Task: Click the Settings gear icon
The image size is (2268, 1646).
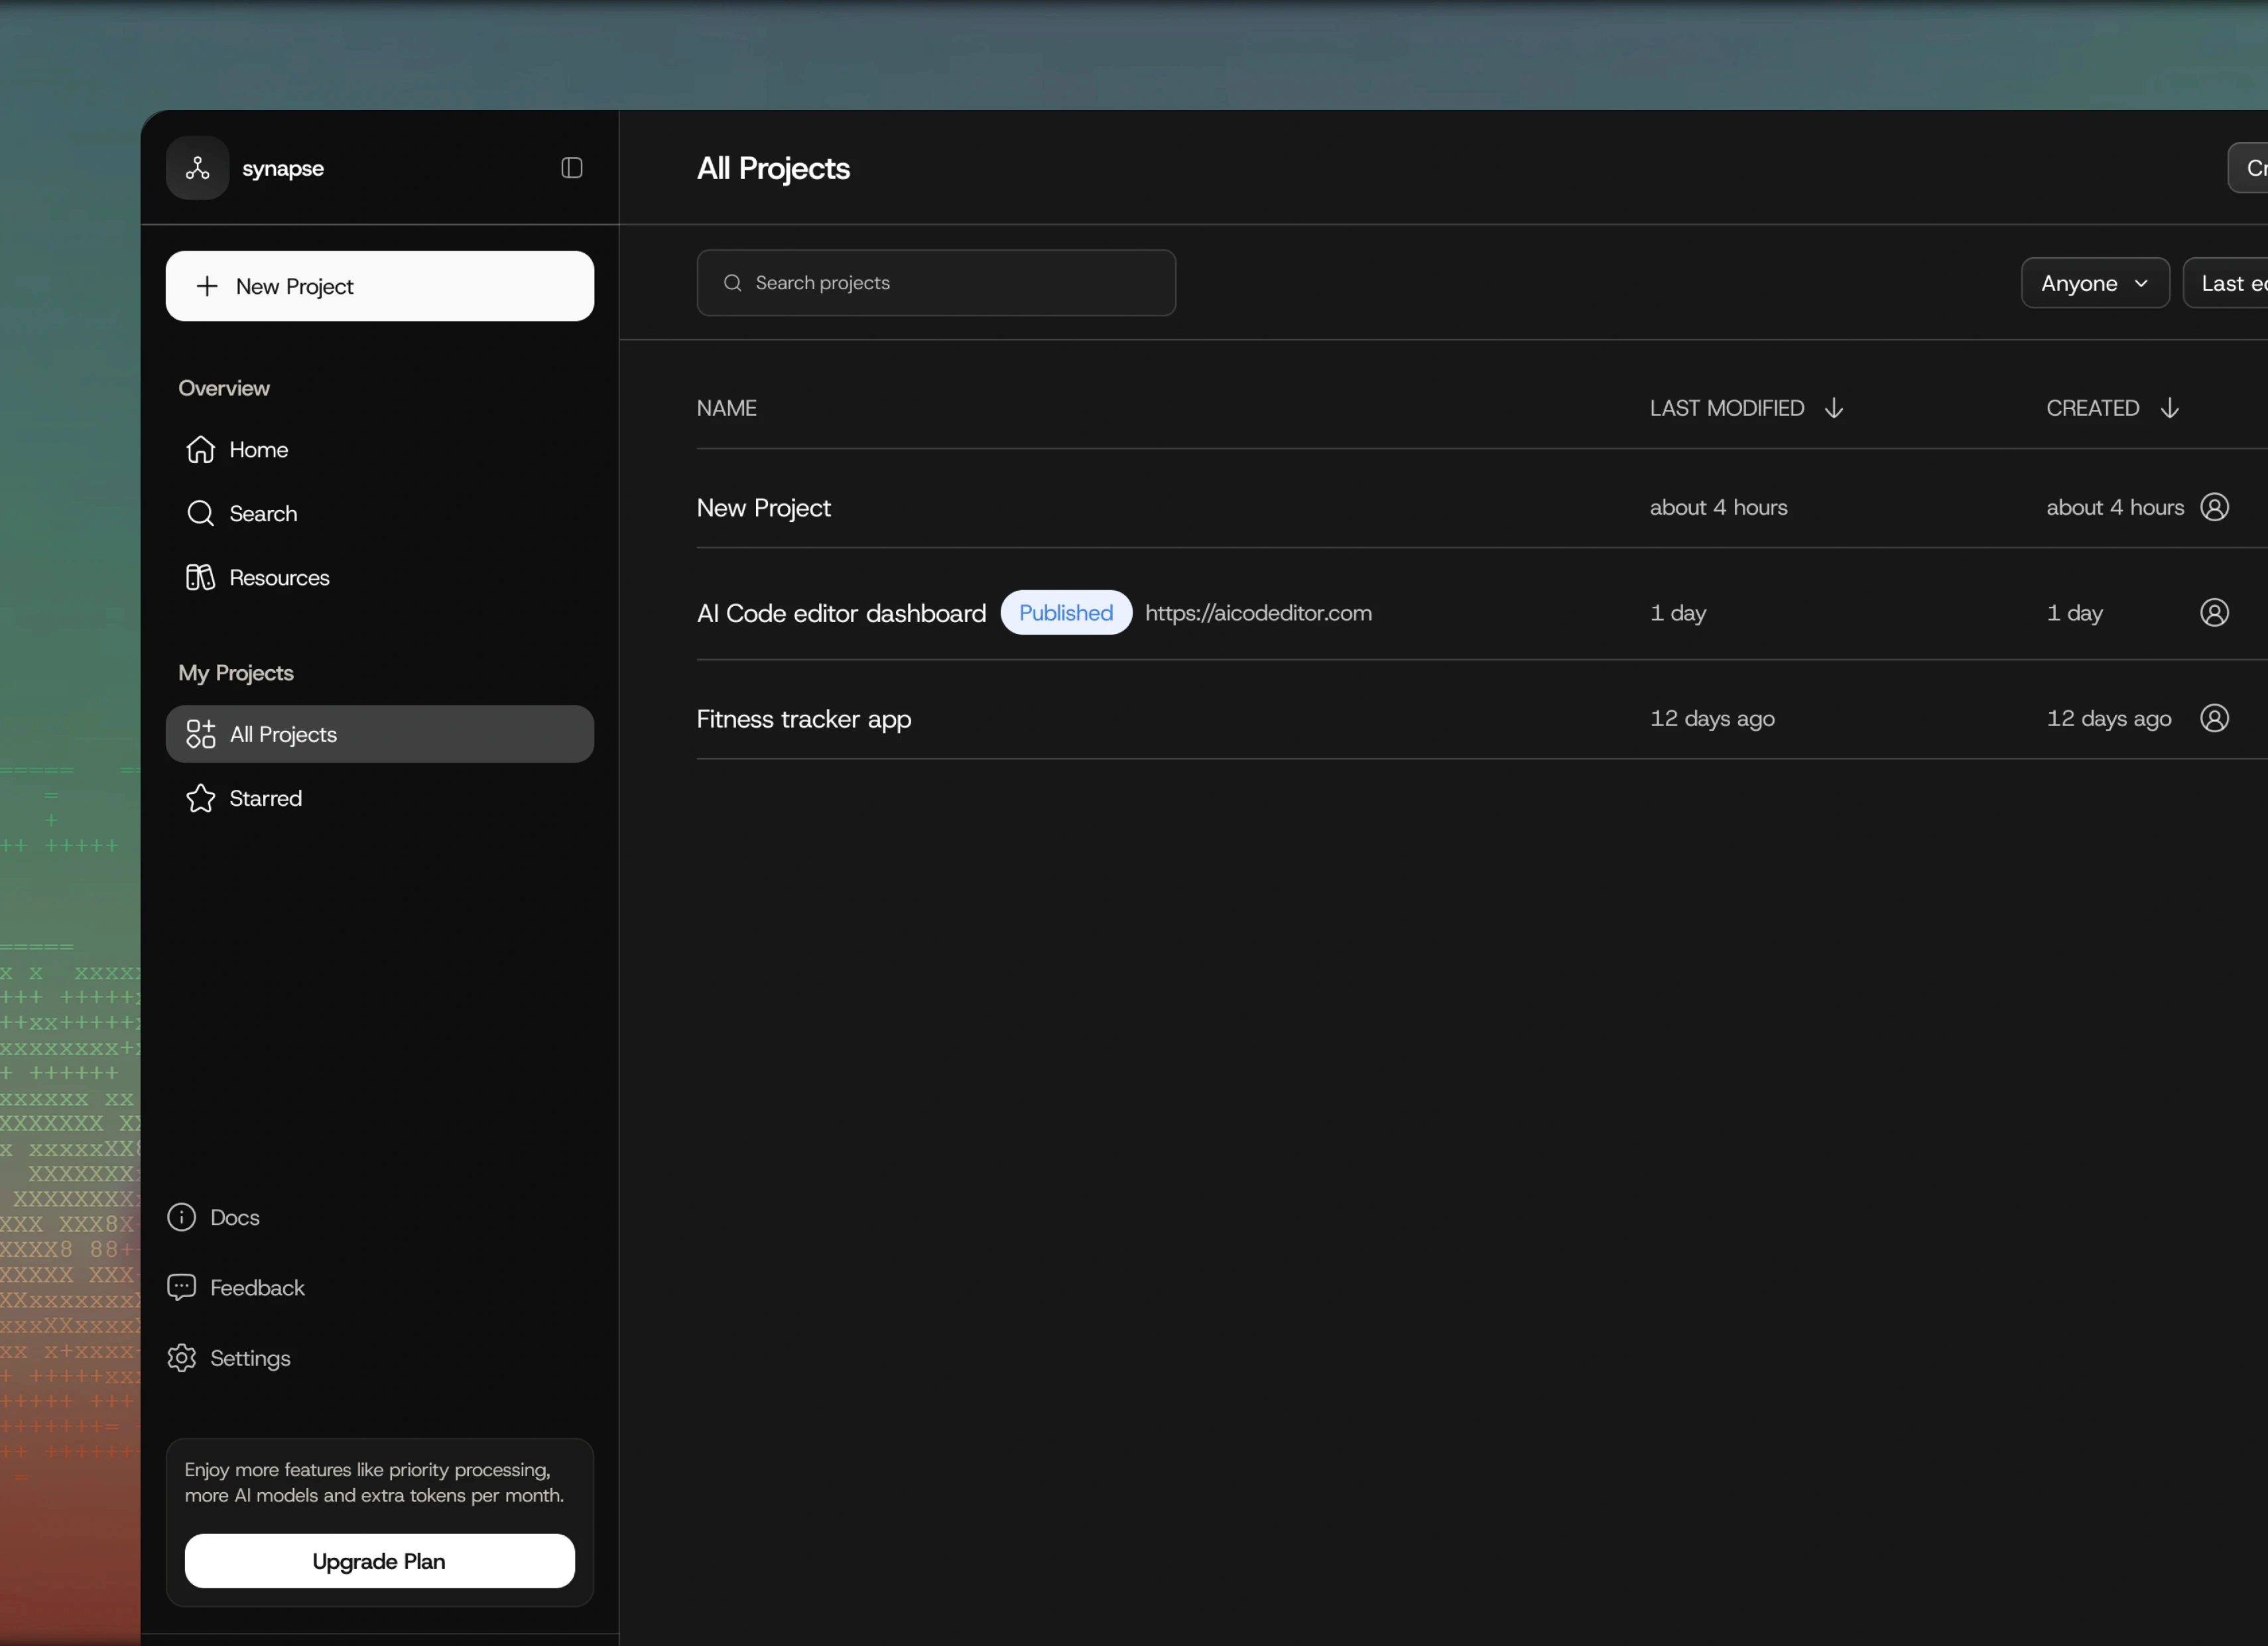Action: tap(182, 1358)
